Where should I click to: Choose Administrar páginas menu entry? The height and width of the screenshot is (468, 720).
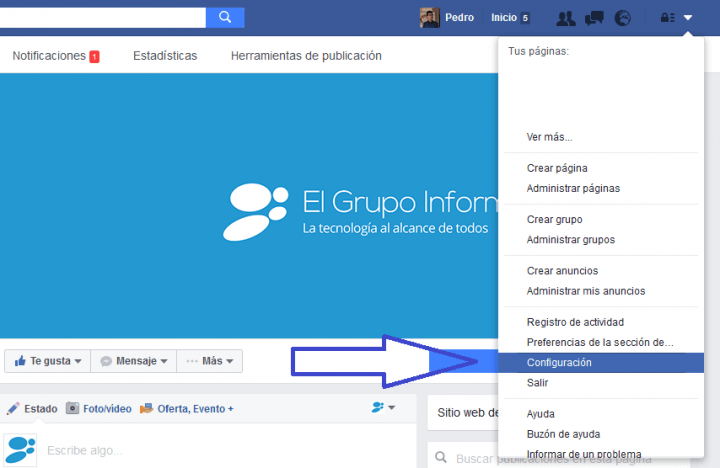(573, 188)
